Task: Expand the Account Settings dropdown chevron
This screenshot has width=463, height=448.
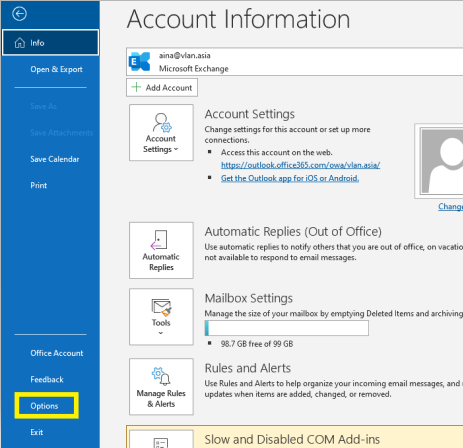Action: (x=176, y=149)
